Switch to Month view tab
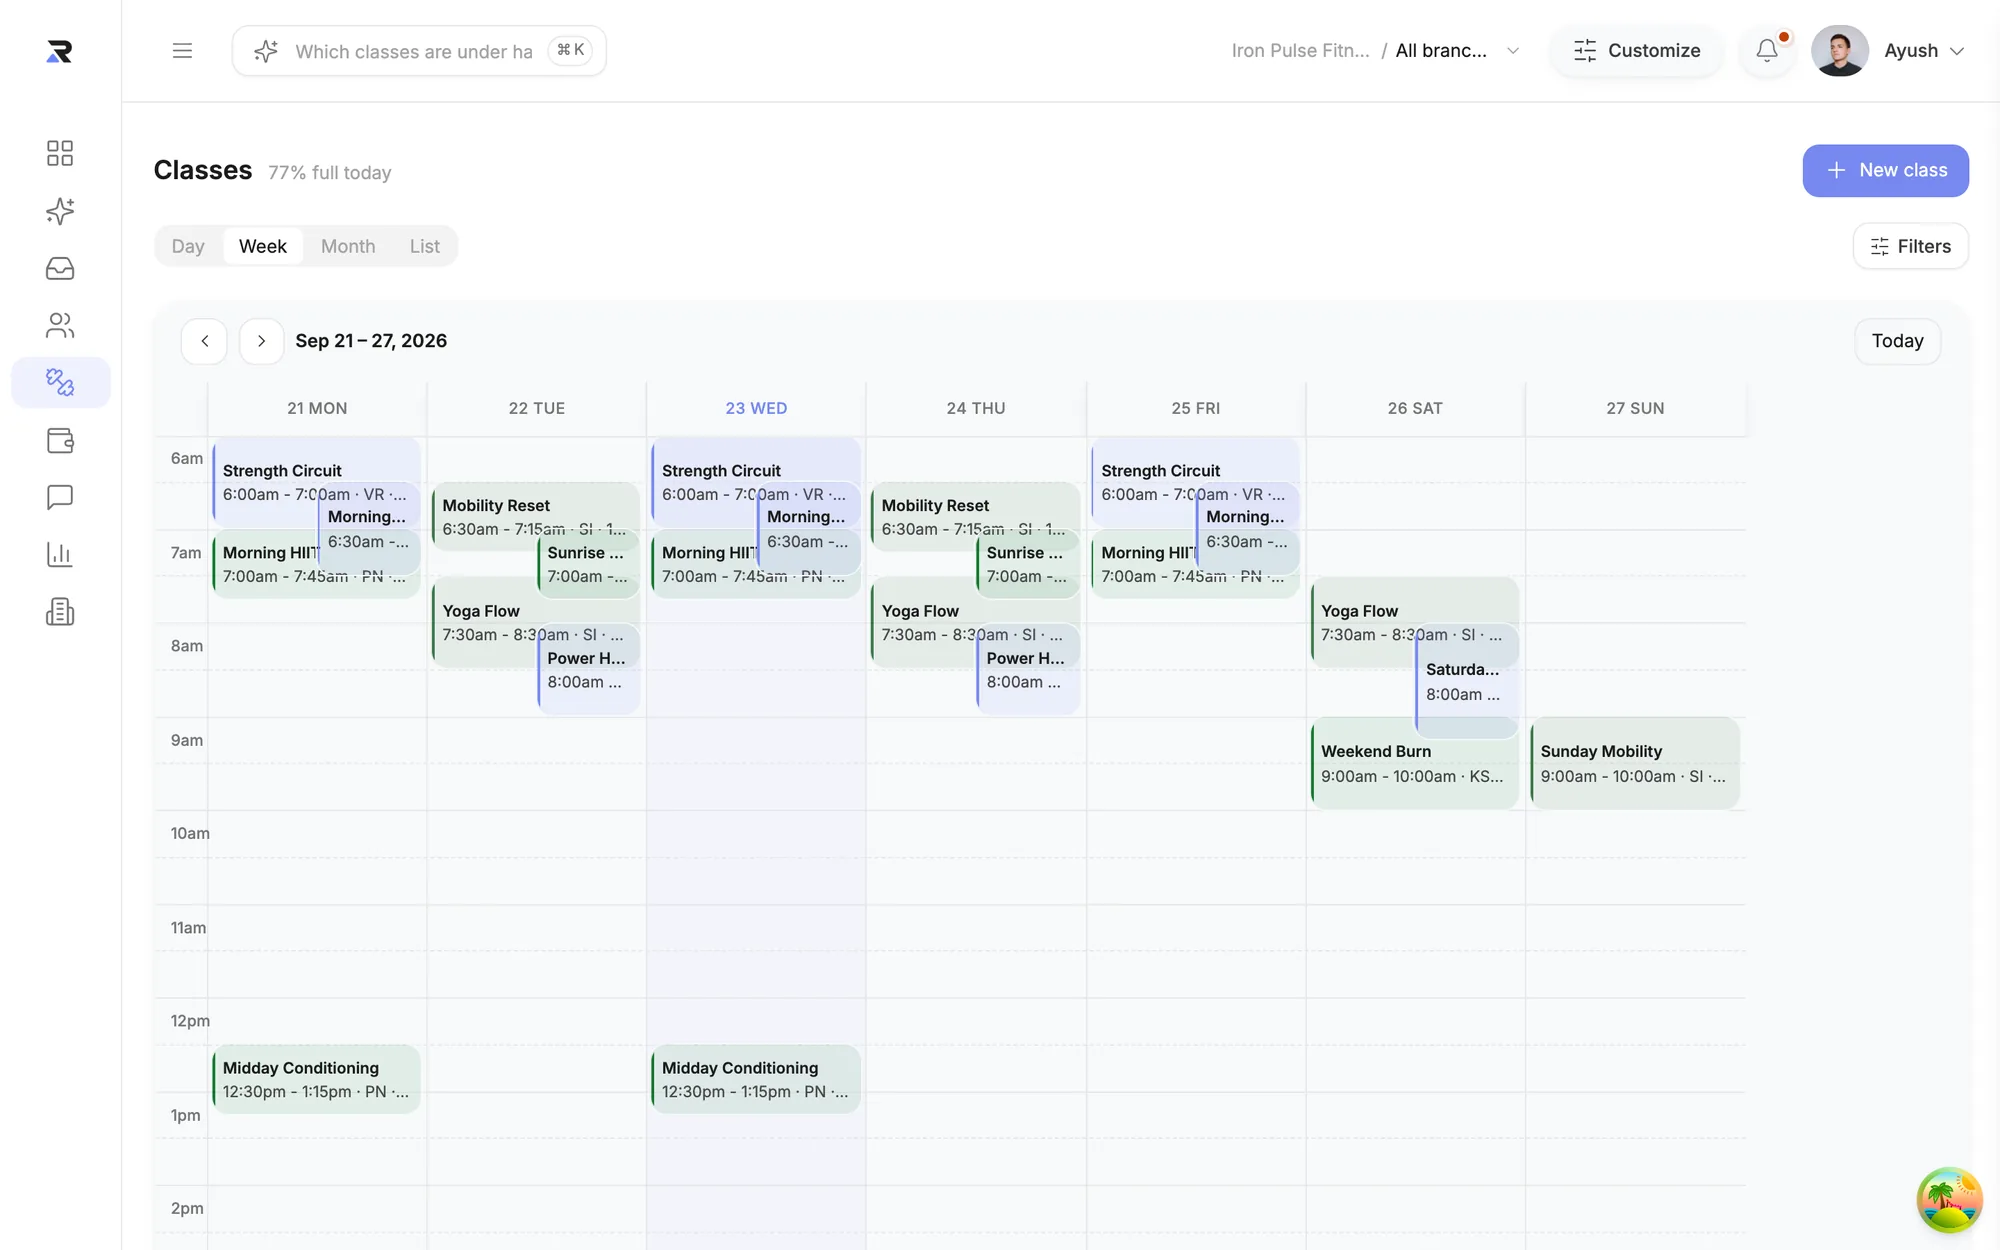 (348, 246)
